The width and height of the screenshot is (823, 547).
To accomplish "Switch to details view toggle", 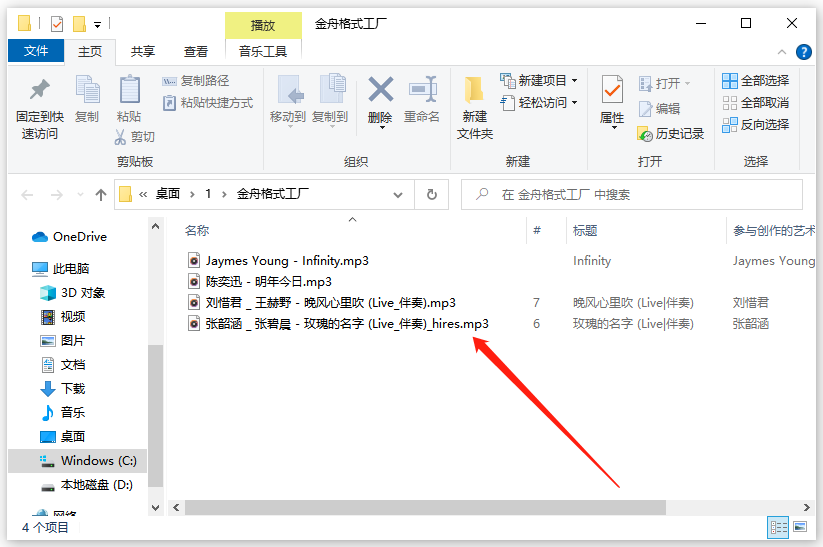I will pos(778,526).
